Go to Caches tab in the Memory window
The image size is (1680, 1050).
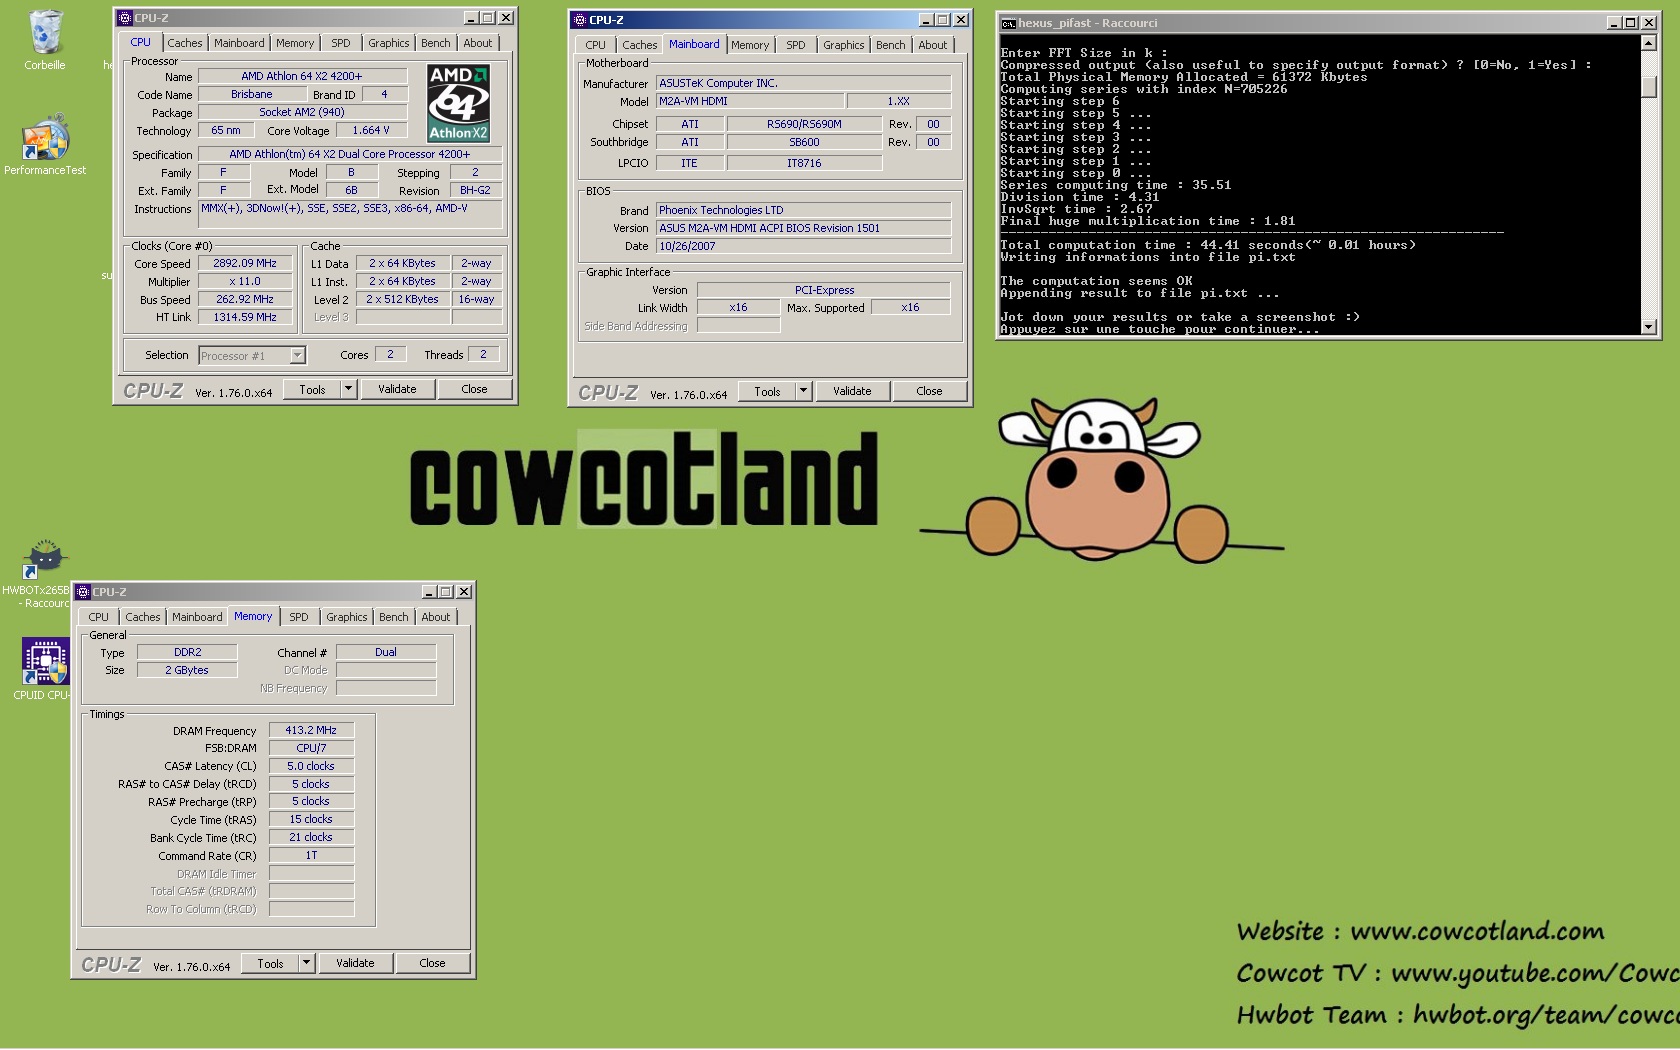(x=143, y=617)
